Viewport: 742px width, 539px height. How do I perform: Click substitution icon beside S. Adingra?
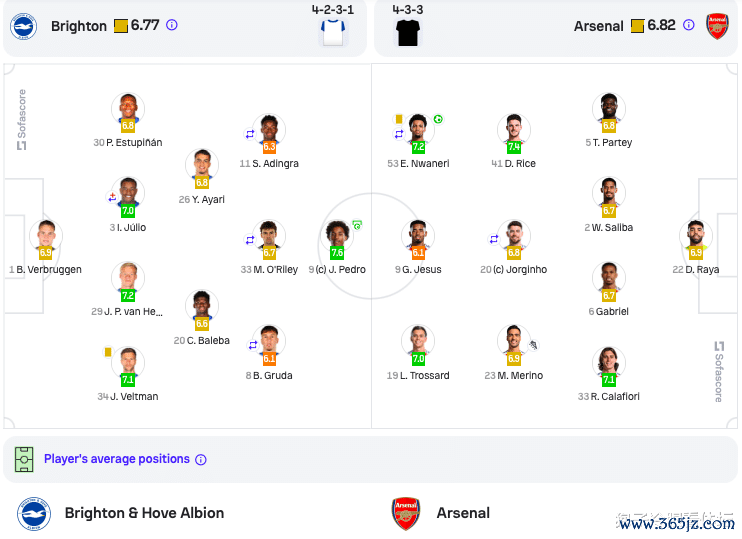tap(250, 134)
